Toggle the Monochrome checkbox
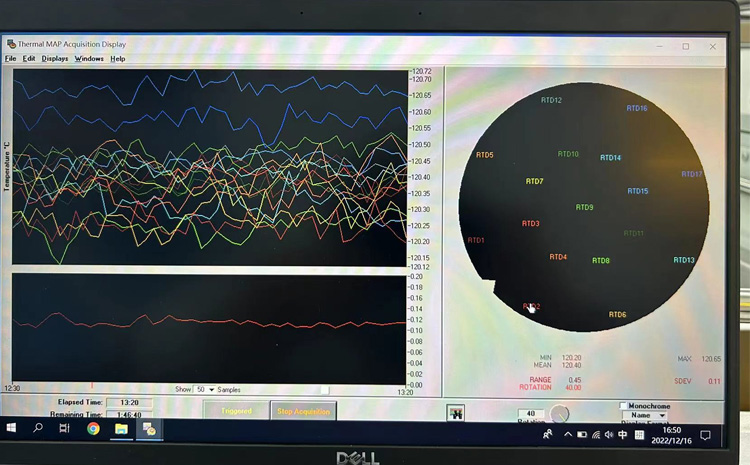This screenshot has width=750, height=465. [x=623, y=406]
